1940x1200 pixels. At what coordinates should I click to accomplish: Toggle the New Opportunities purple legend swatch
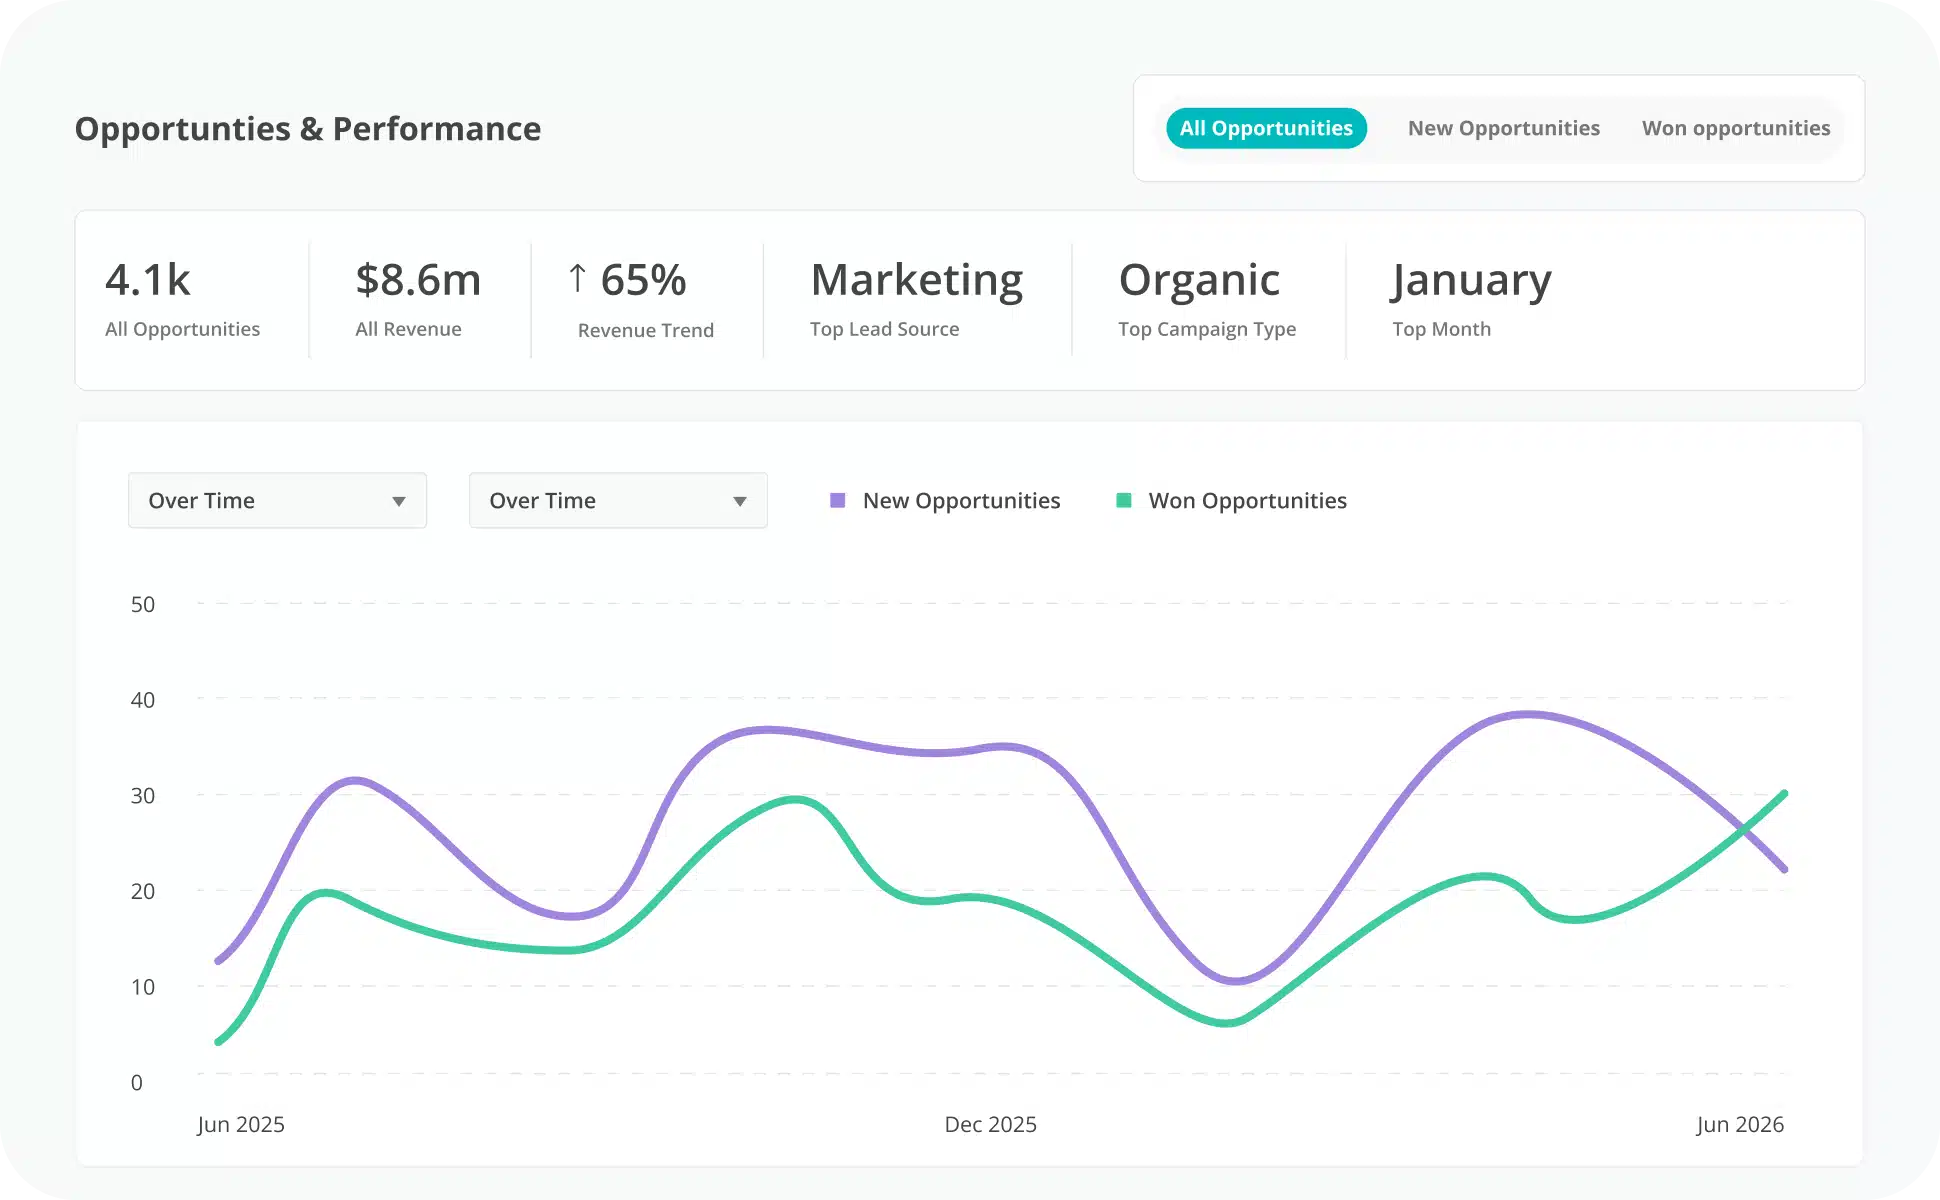pos(838,498)
